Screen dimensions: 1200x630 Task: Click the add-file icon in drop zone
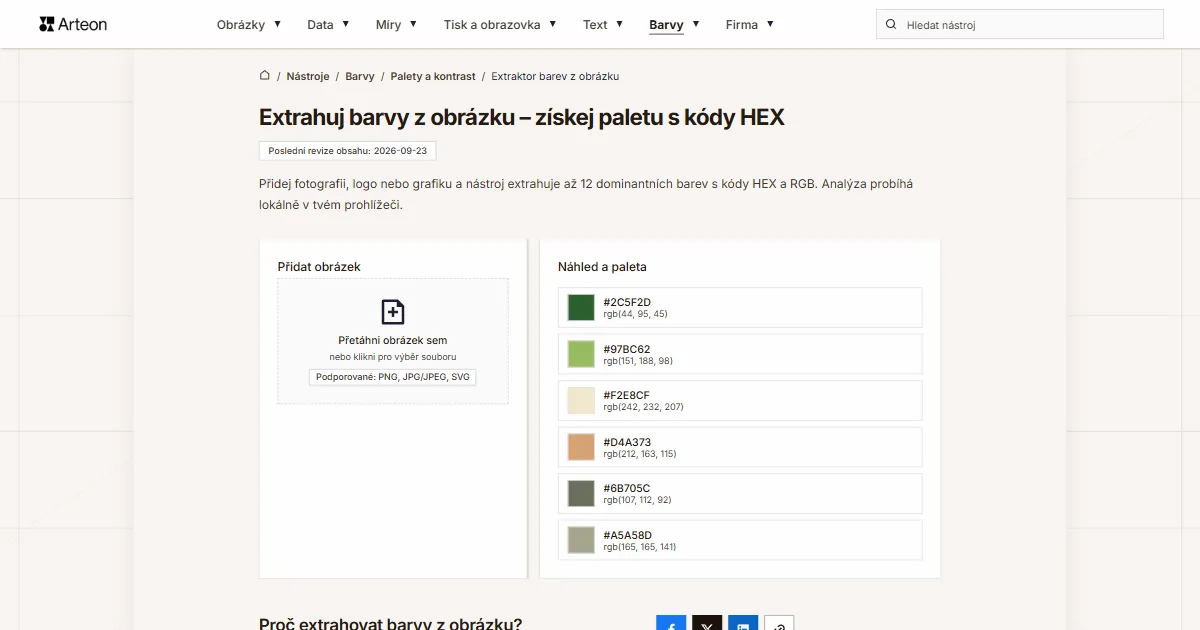393,312
